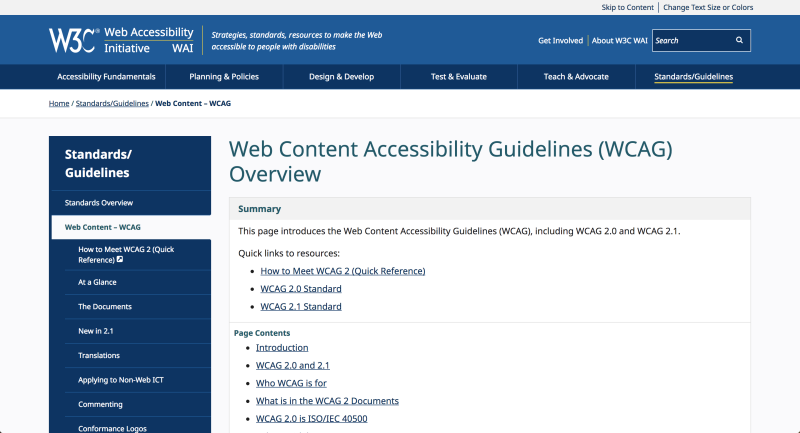
Task: Open Design & Develop menu
Action: point(341,77)
